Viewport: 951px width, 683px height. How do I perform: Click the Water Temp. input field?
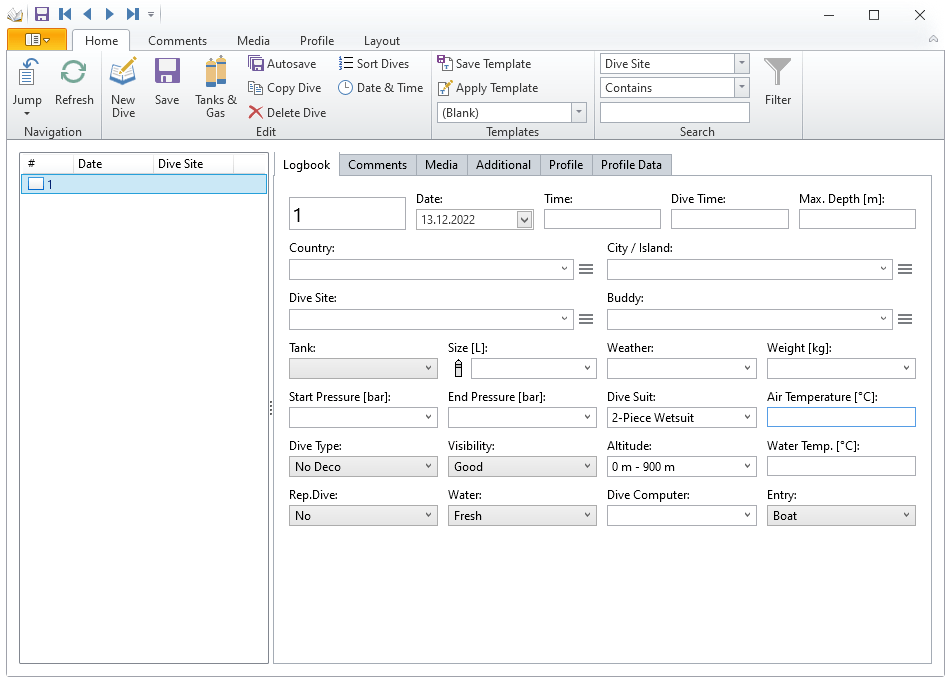[841, 466]
